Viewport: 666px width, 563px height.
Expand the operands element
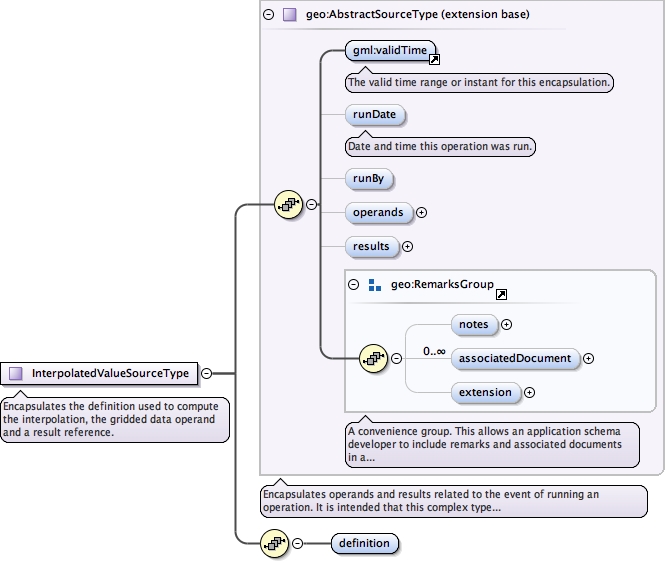click(421, 212)
